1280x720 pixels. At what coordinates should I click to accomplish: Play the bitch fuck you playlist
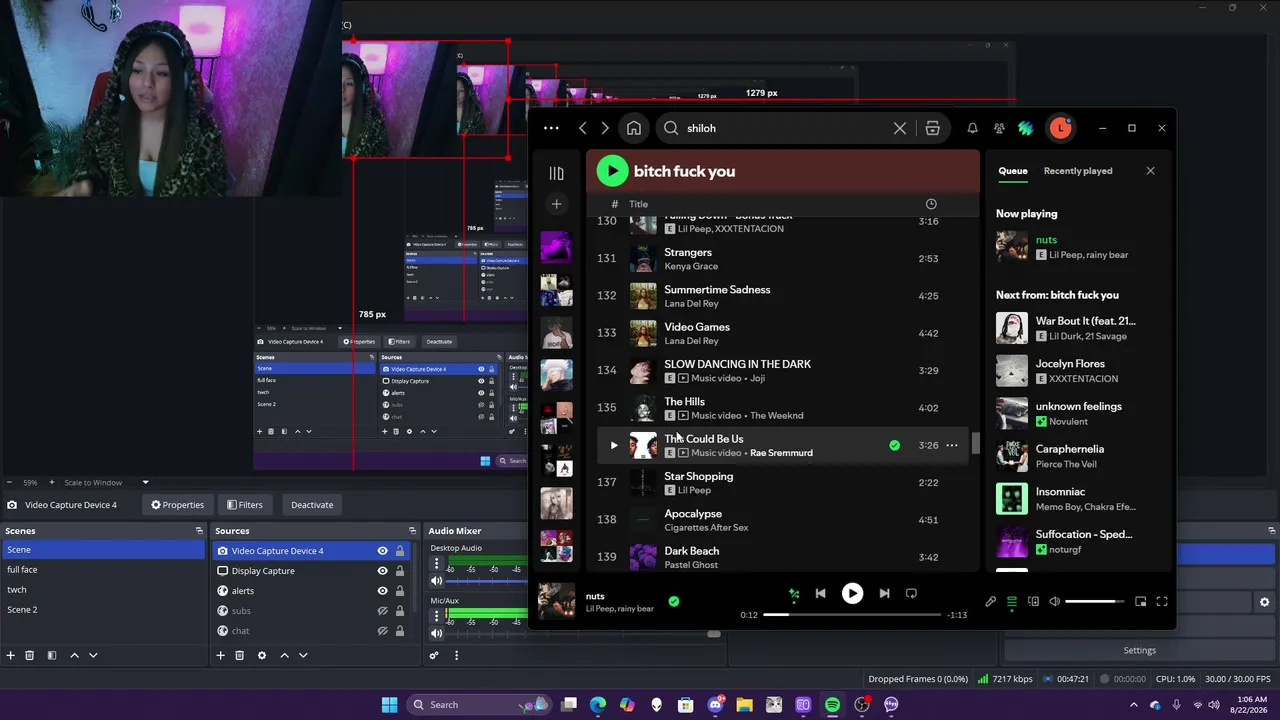click(612, 171)
